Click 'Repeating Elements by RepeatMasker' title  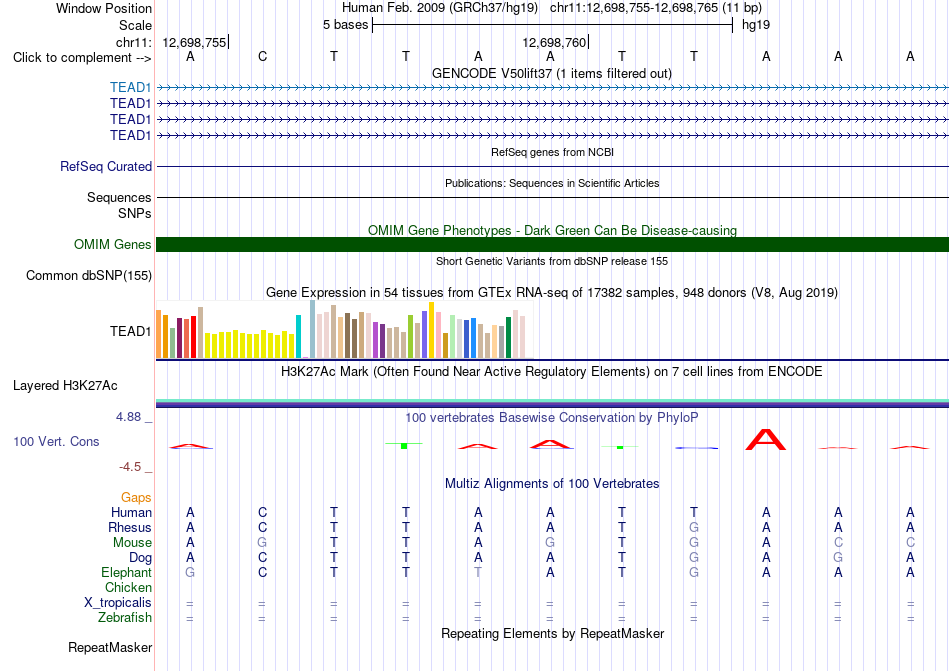coord(552,633)
